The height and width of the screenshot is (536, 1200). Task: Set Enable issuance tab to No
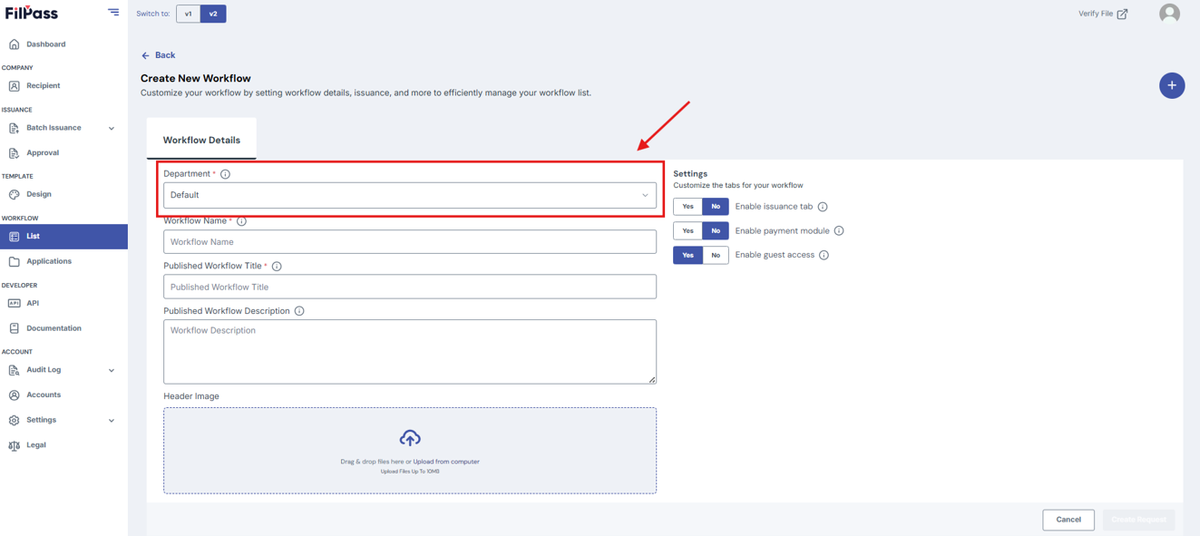[x=715, y=207]
